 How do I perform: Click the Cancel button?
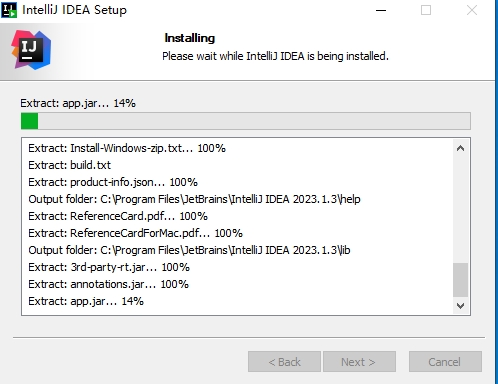click(x=445, y=362)
